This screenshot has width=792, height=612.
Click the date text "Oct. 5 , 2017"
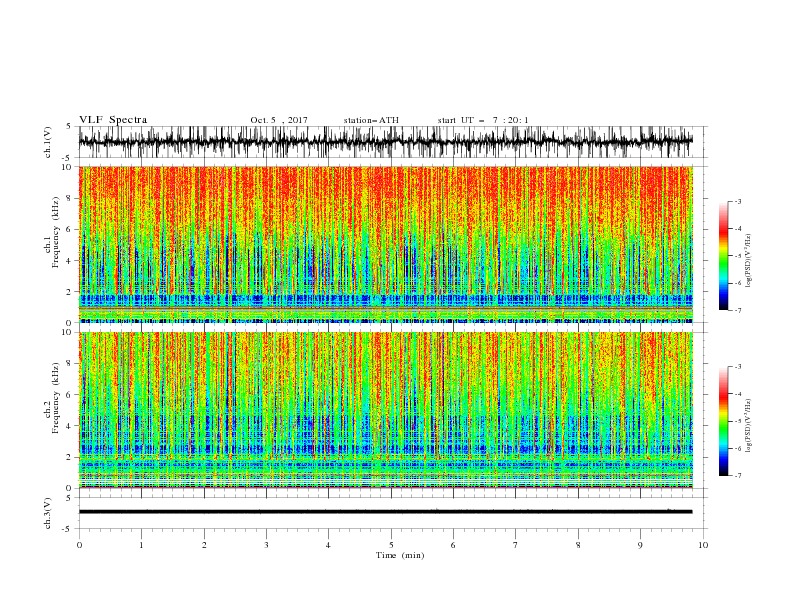click(279, 120)
